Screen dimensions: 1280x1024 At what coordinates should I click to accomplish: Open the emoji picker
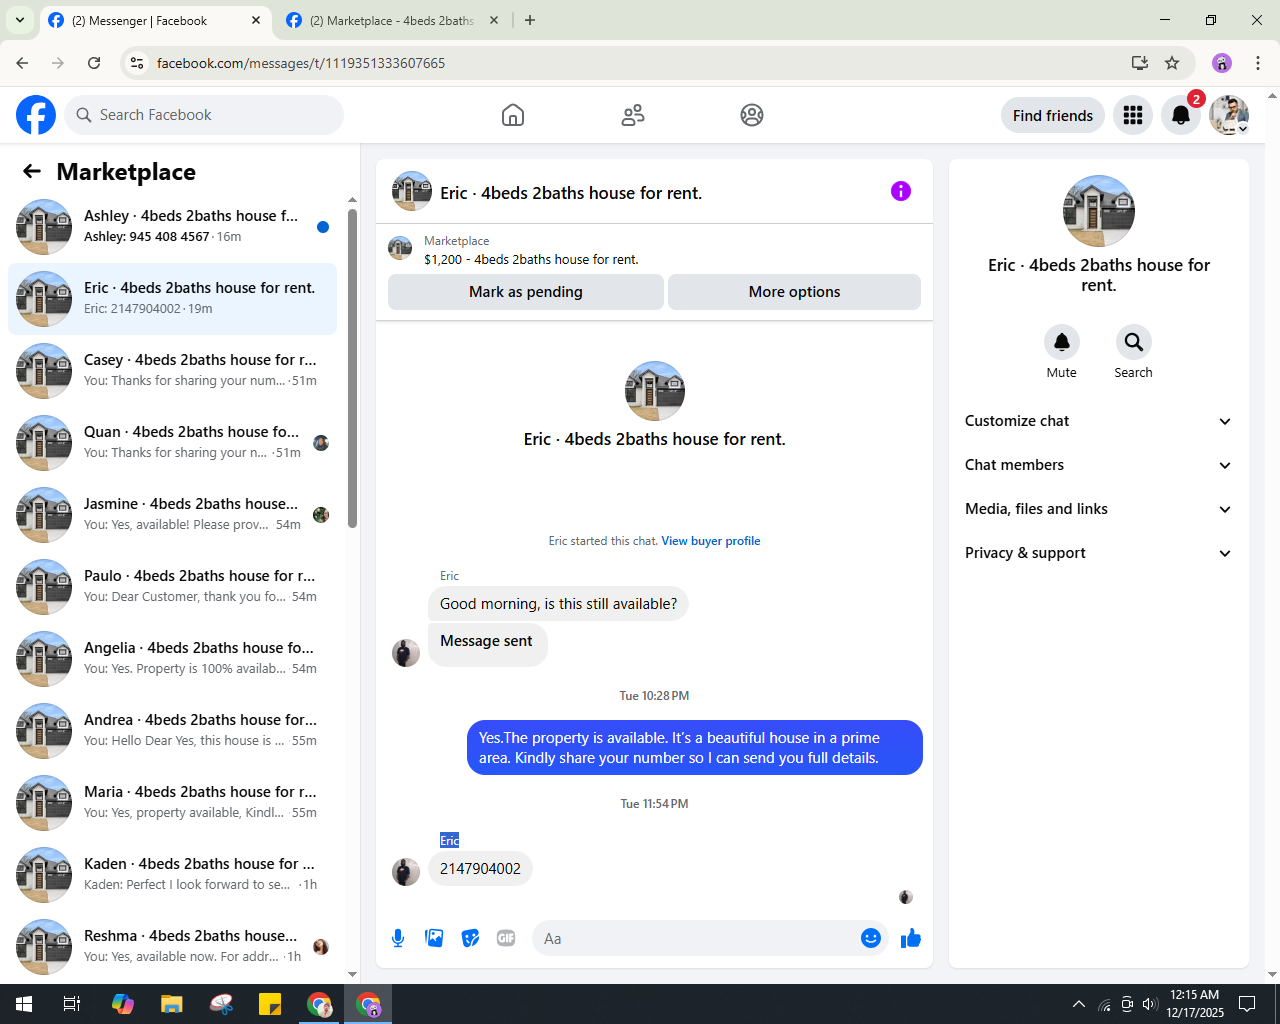(x=871, y=938)
